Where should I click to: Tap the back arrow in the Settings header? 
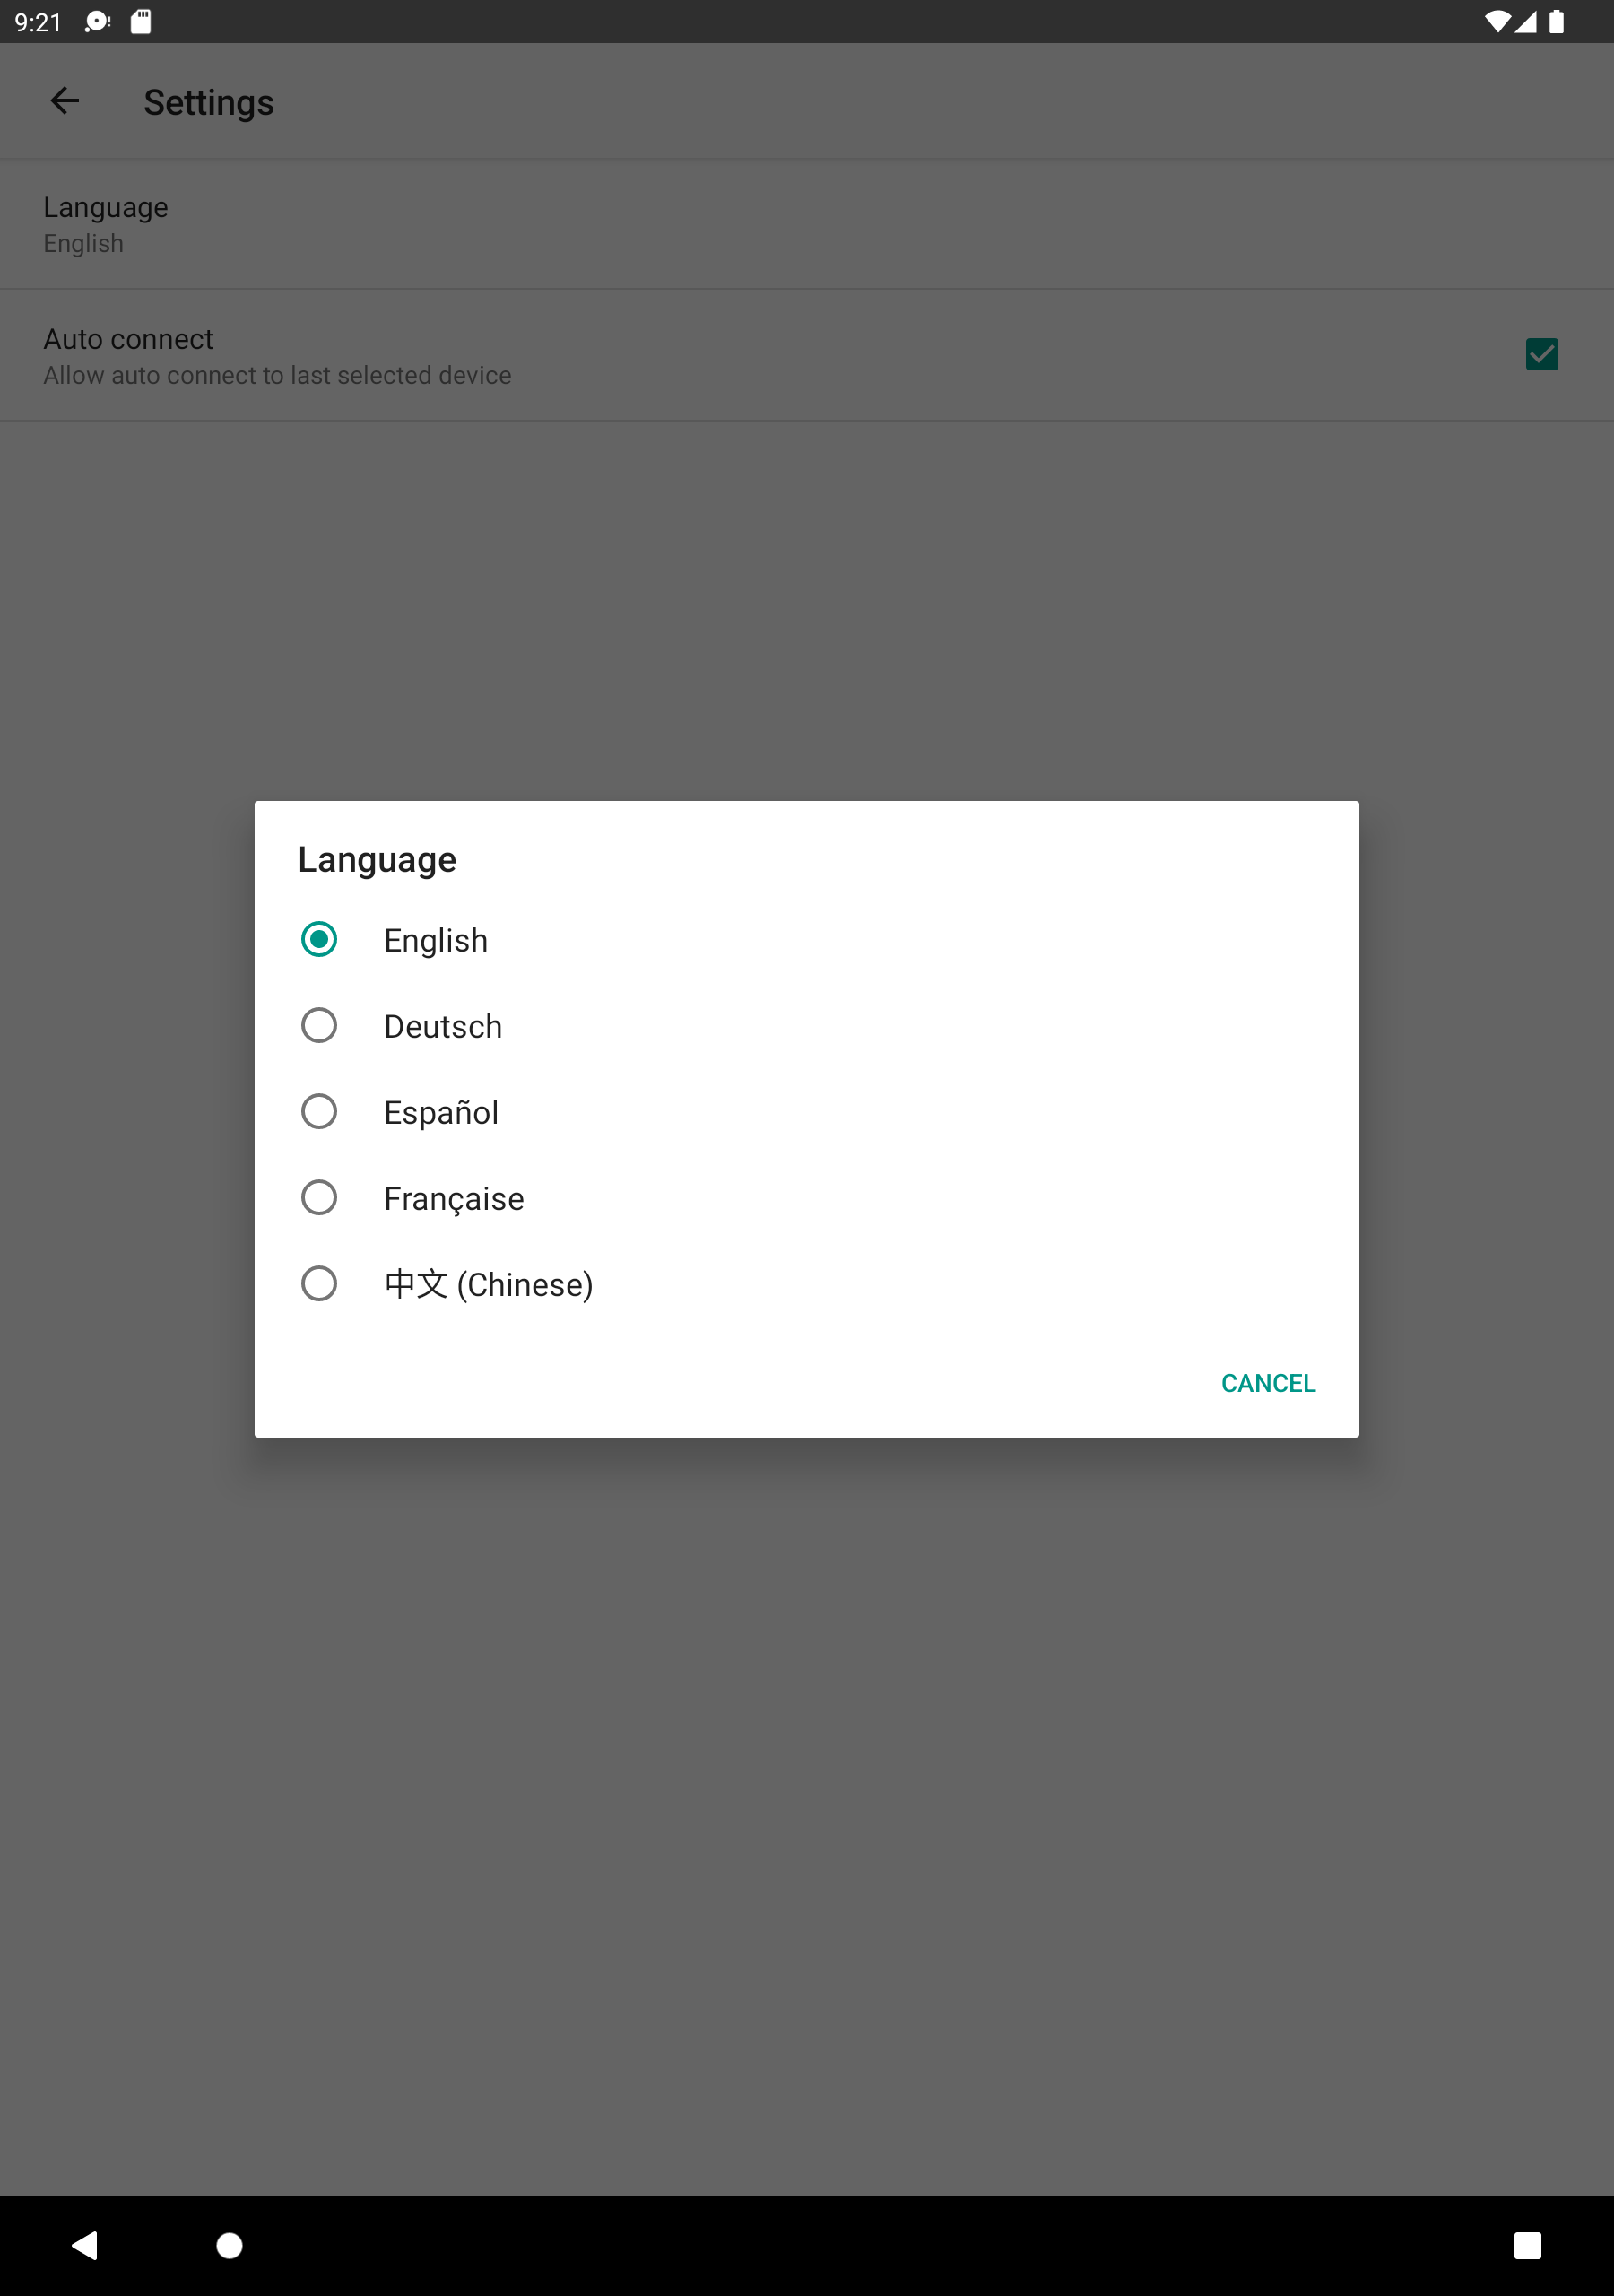[x=65, y=101]
